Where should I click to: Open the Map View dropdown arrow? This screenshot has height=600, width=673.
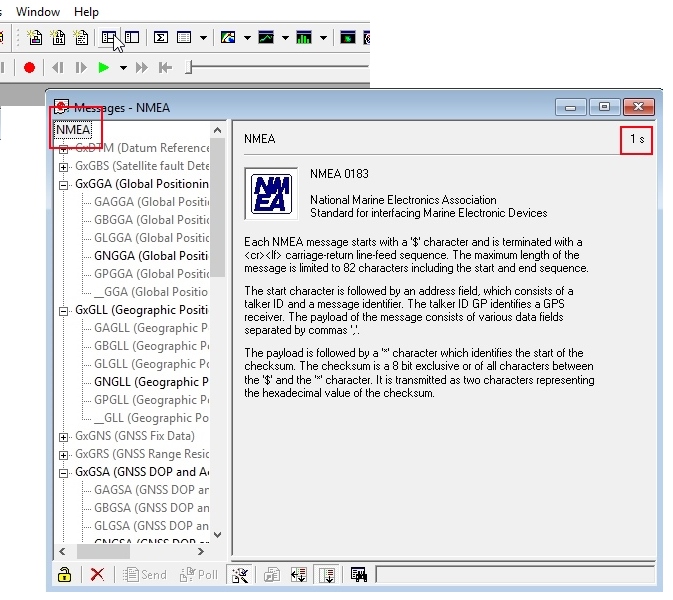point(247,38)
